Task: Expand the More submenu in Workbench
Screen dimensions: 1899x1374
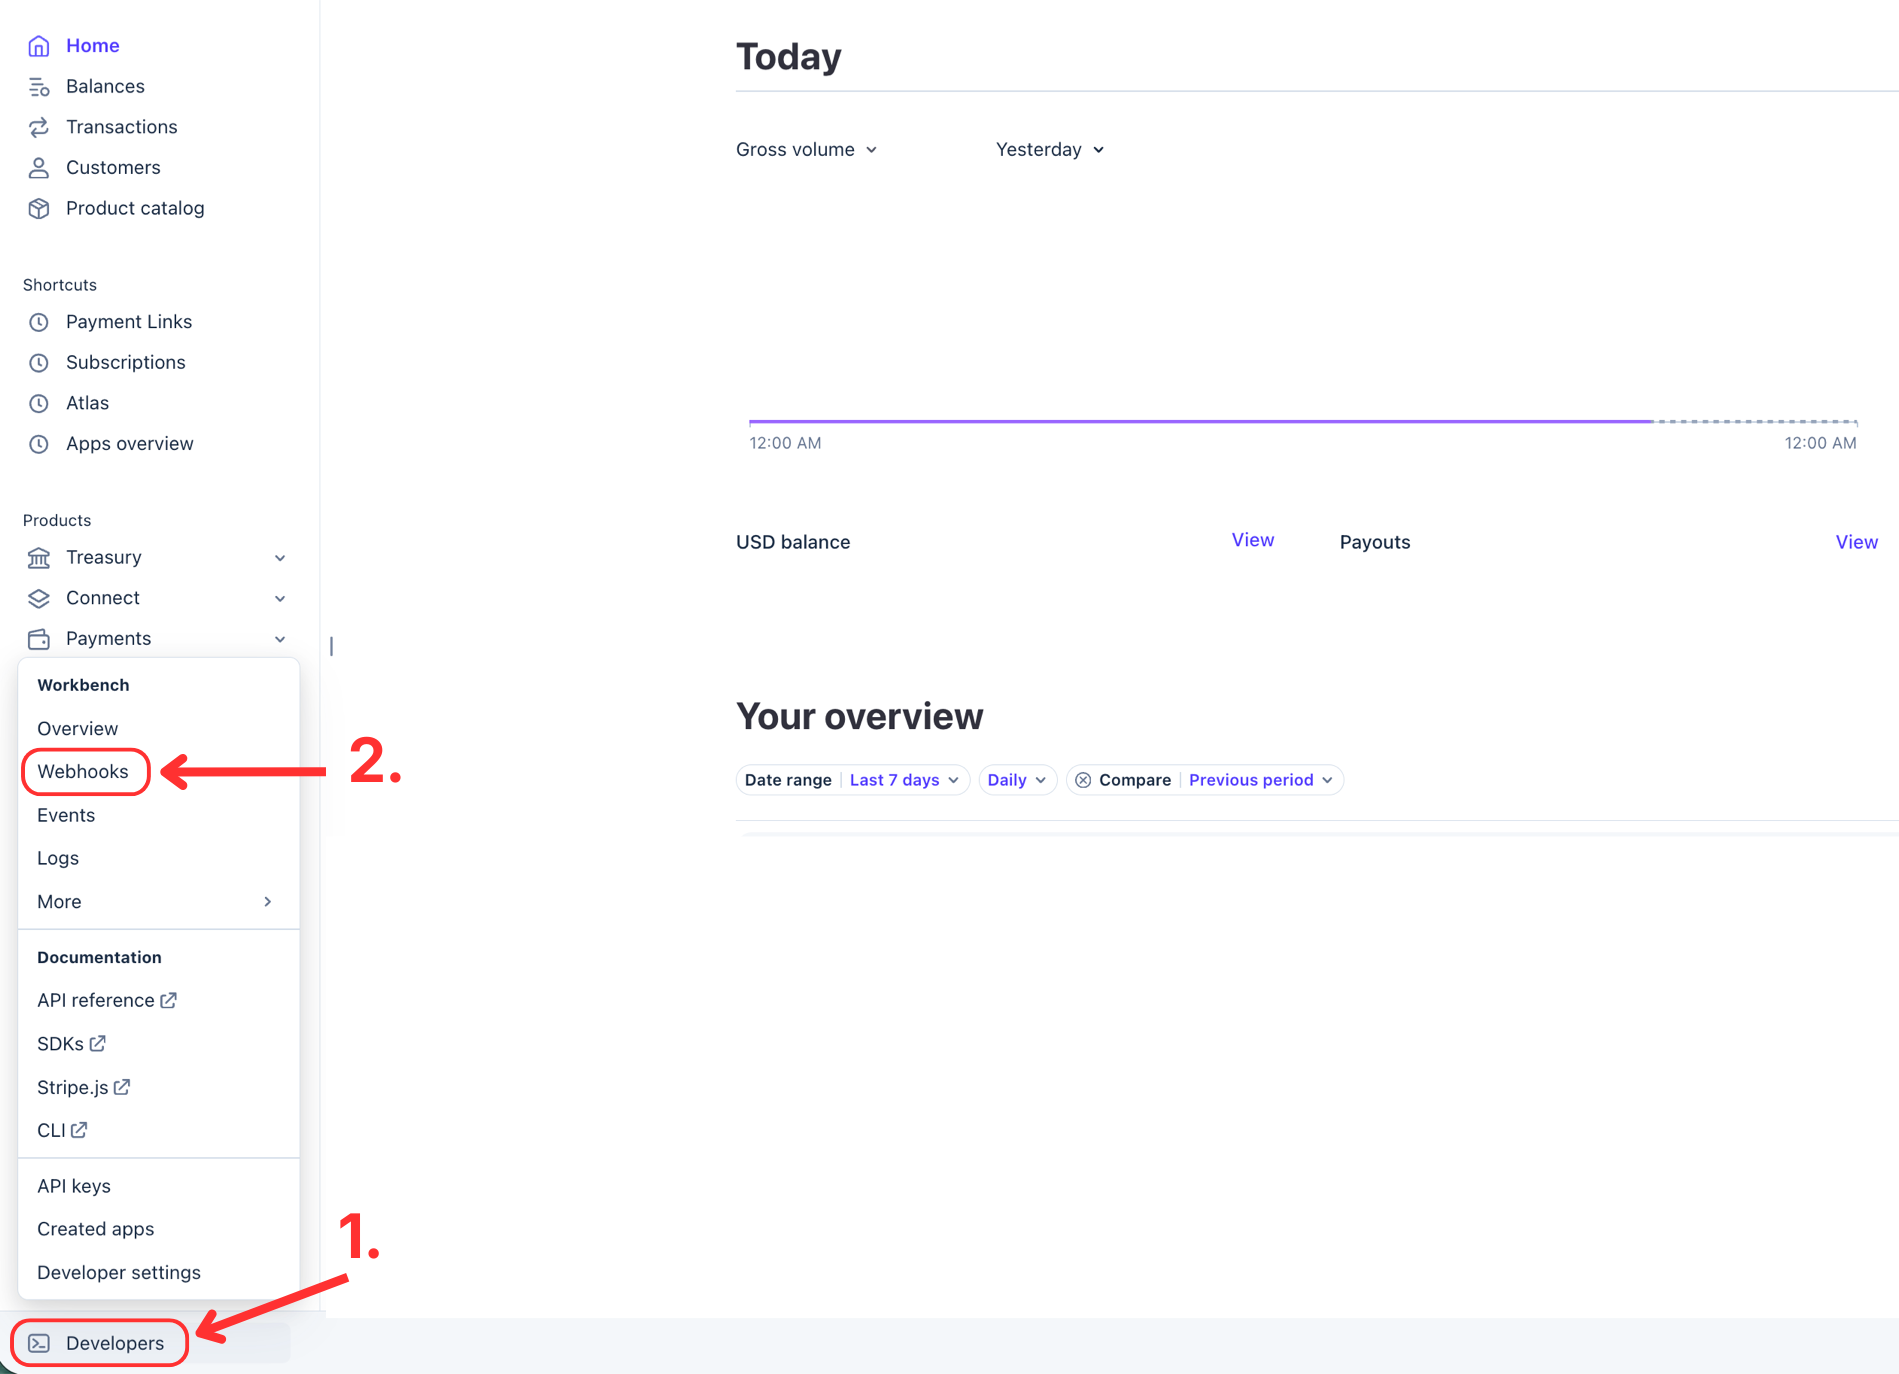Action: coord(158,901)
